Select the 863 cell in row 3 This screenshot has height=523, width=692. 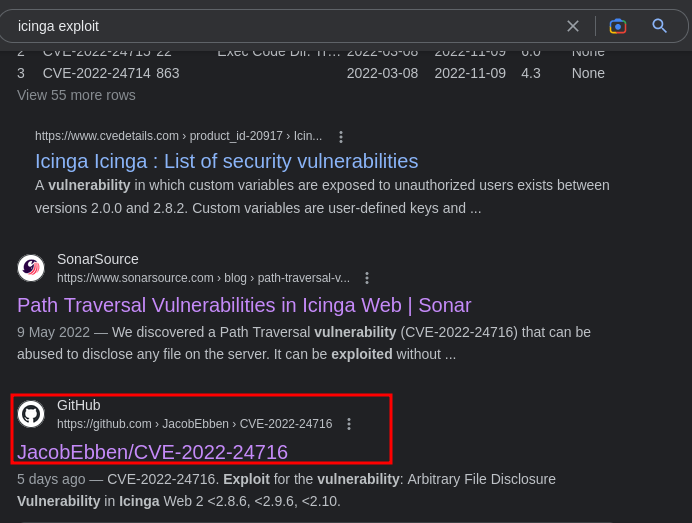click(x=168, y=73)
